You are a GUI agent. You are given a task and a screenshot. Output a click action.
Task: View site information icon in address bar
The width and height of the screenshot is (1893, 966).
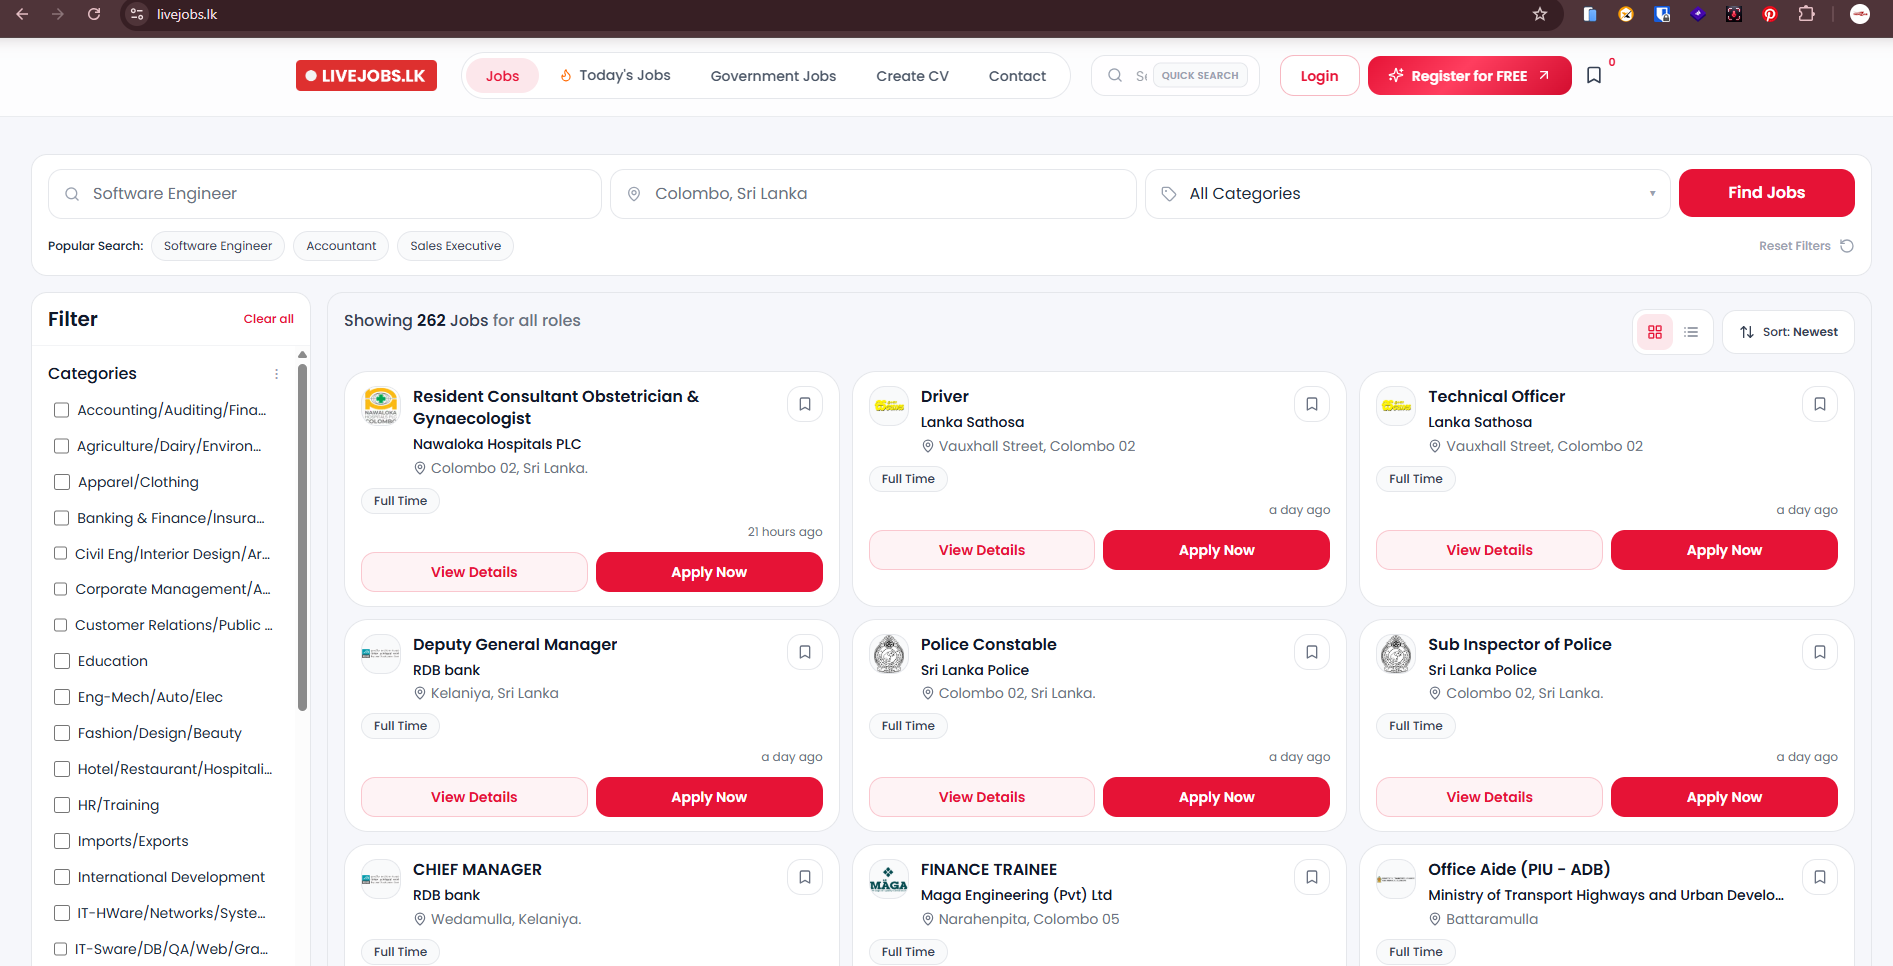[x=138, y=14]
